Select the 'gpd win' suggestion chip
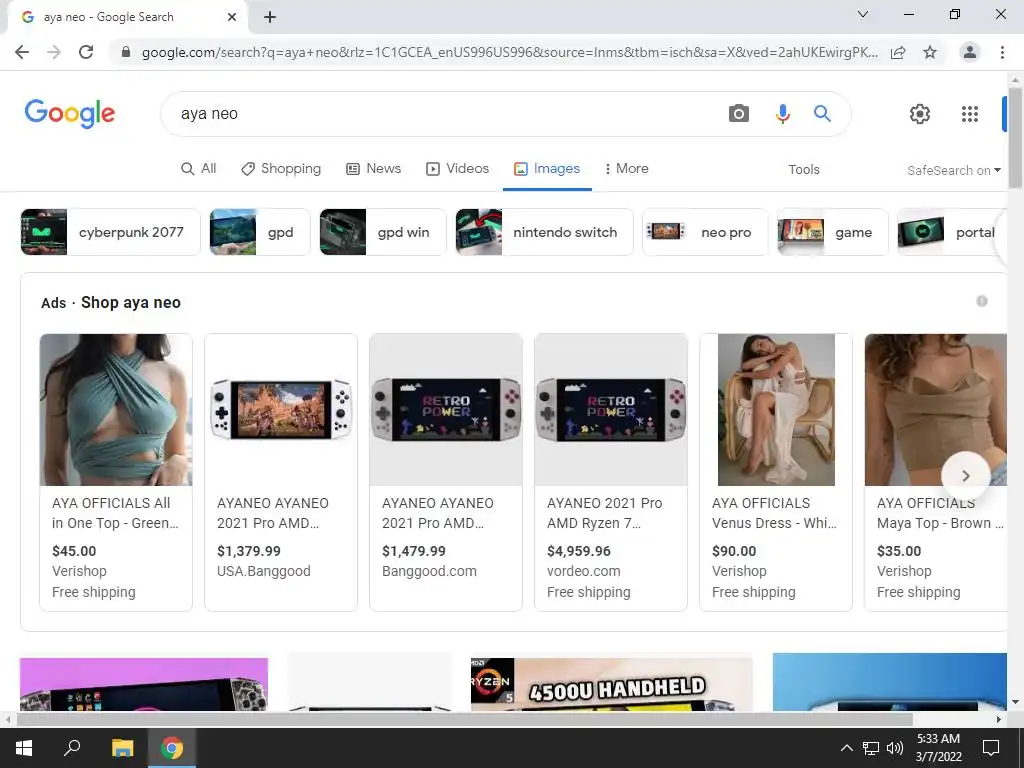 (383, 232)
